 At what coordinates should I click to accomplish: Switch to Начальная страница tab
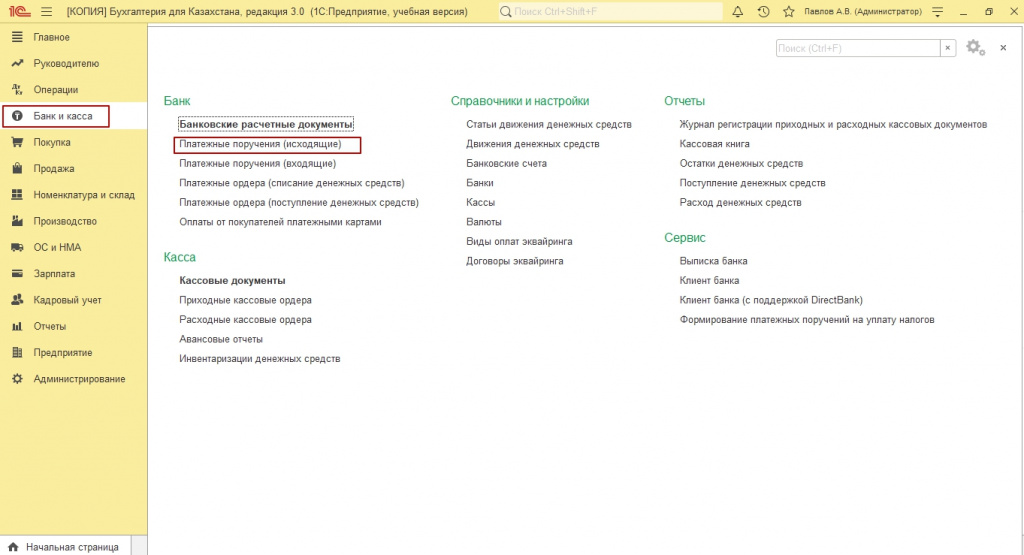65,547
